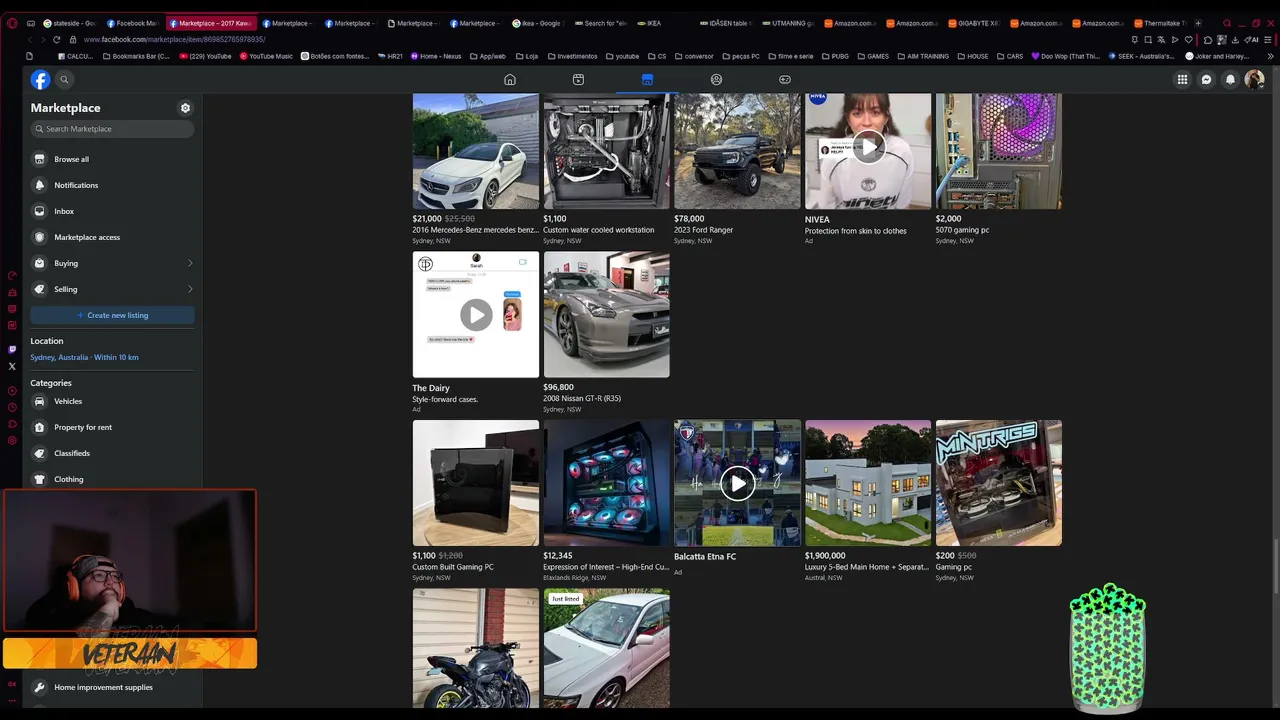Viewport: 1280px width, 720px height.
Task: Click the Classifieds tag icon
Action: click(40, 453)
